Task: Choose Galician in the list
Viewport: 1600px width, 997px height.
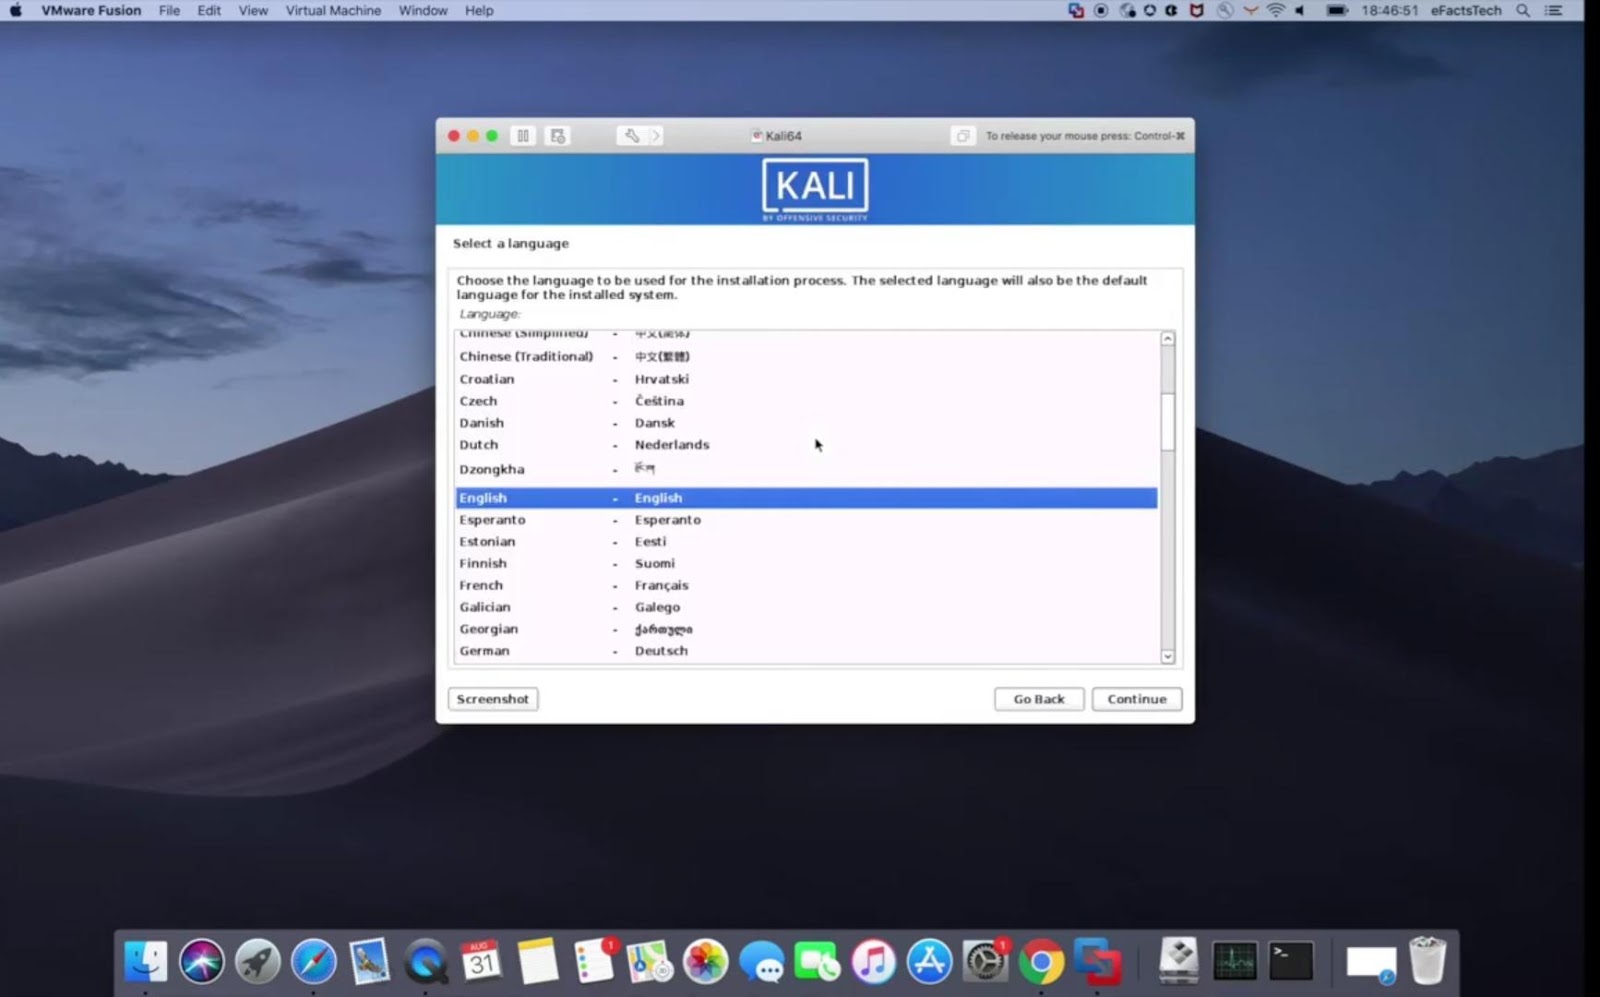Action: coord(806,608)
